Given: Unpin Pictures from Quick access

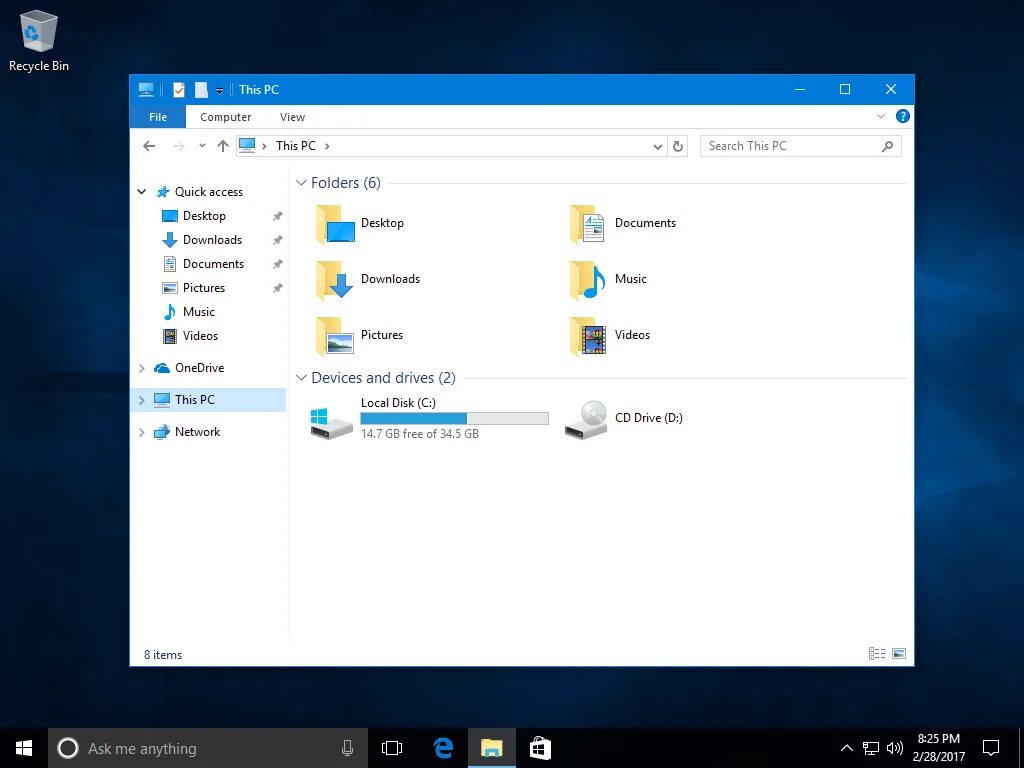Looking at the screenshot, I should (x=278, y=288).
